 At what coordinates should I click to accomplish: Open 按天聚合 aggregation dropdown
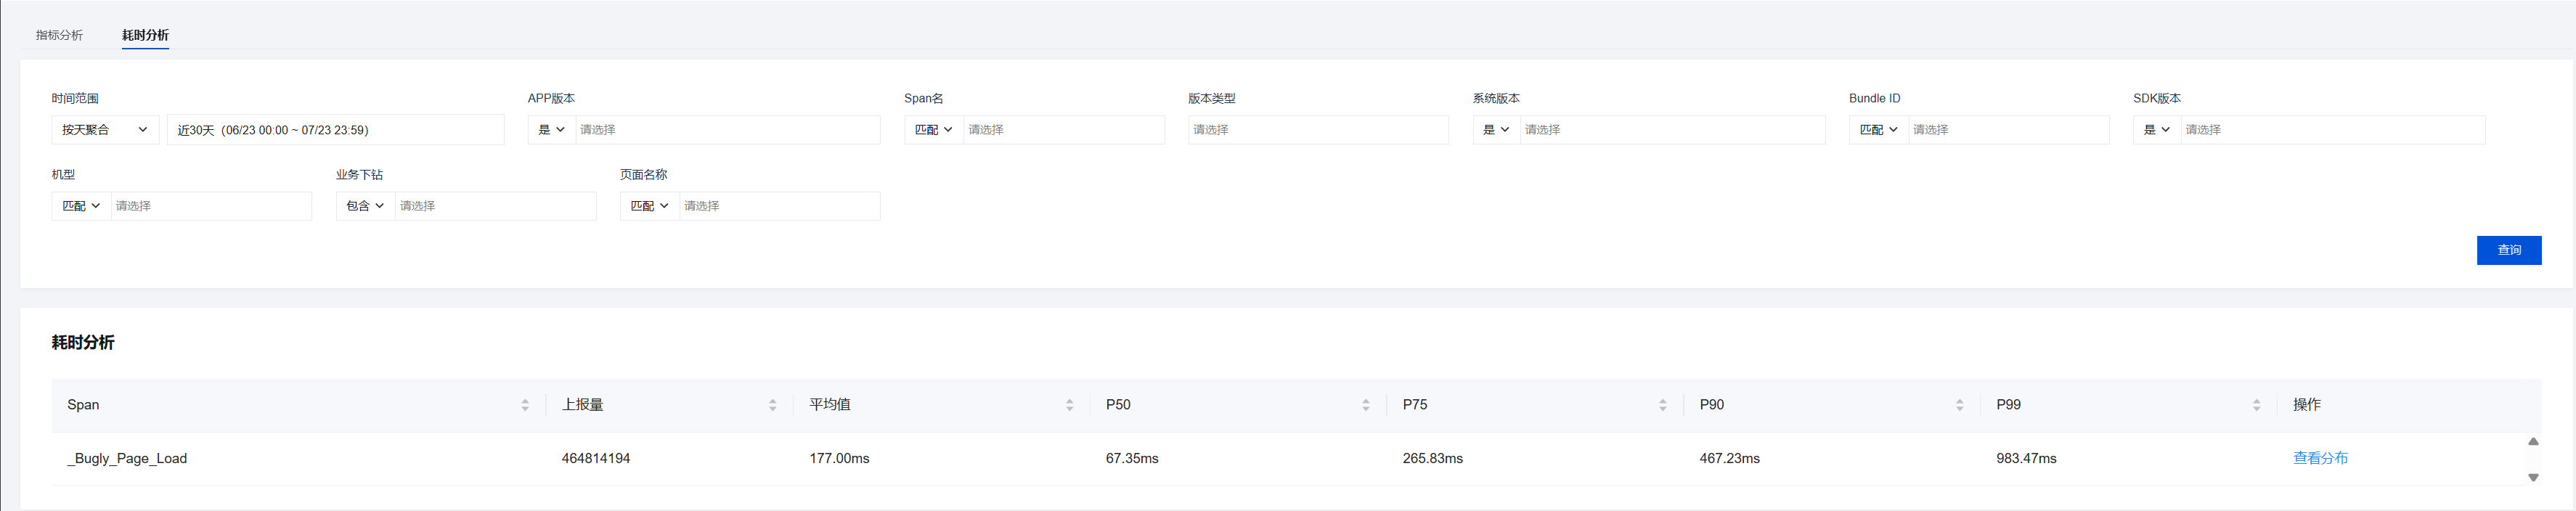[105, 130]
